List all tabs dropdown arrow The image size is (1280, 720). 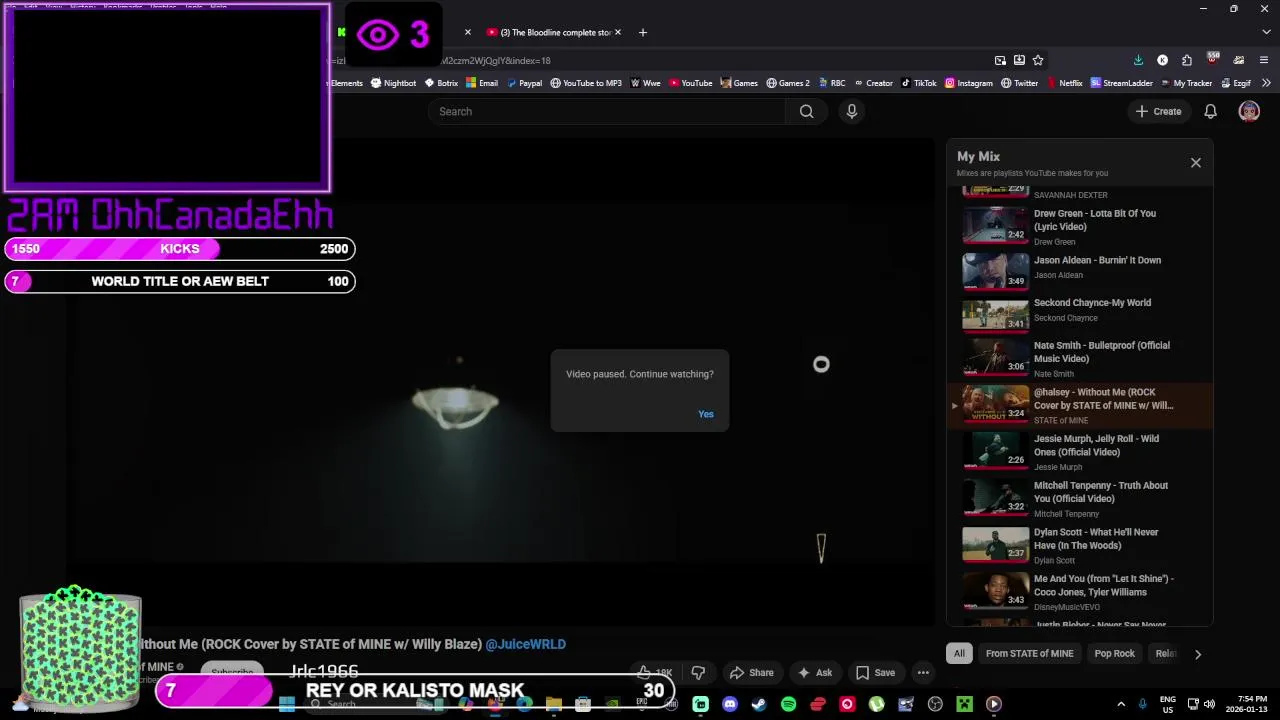1266,32
